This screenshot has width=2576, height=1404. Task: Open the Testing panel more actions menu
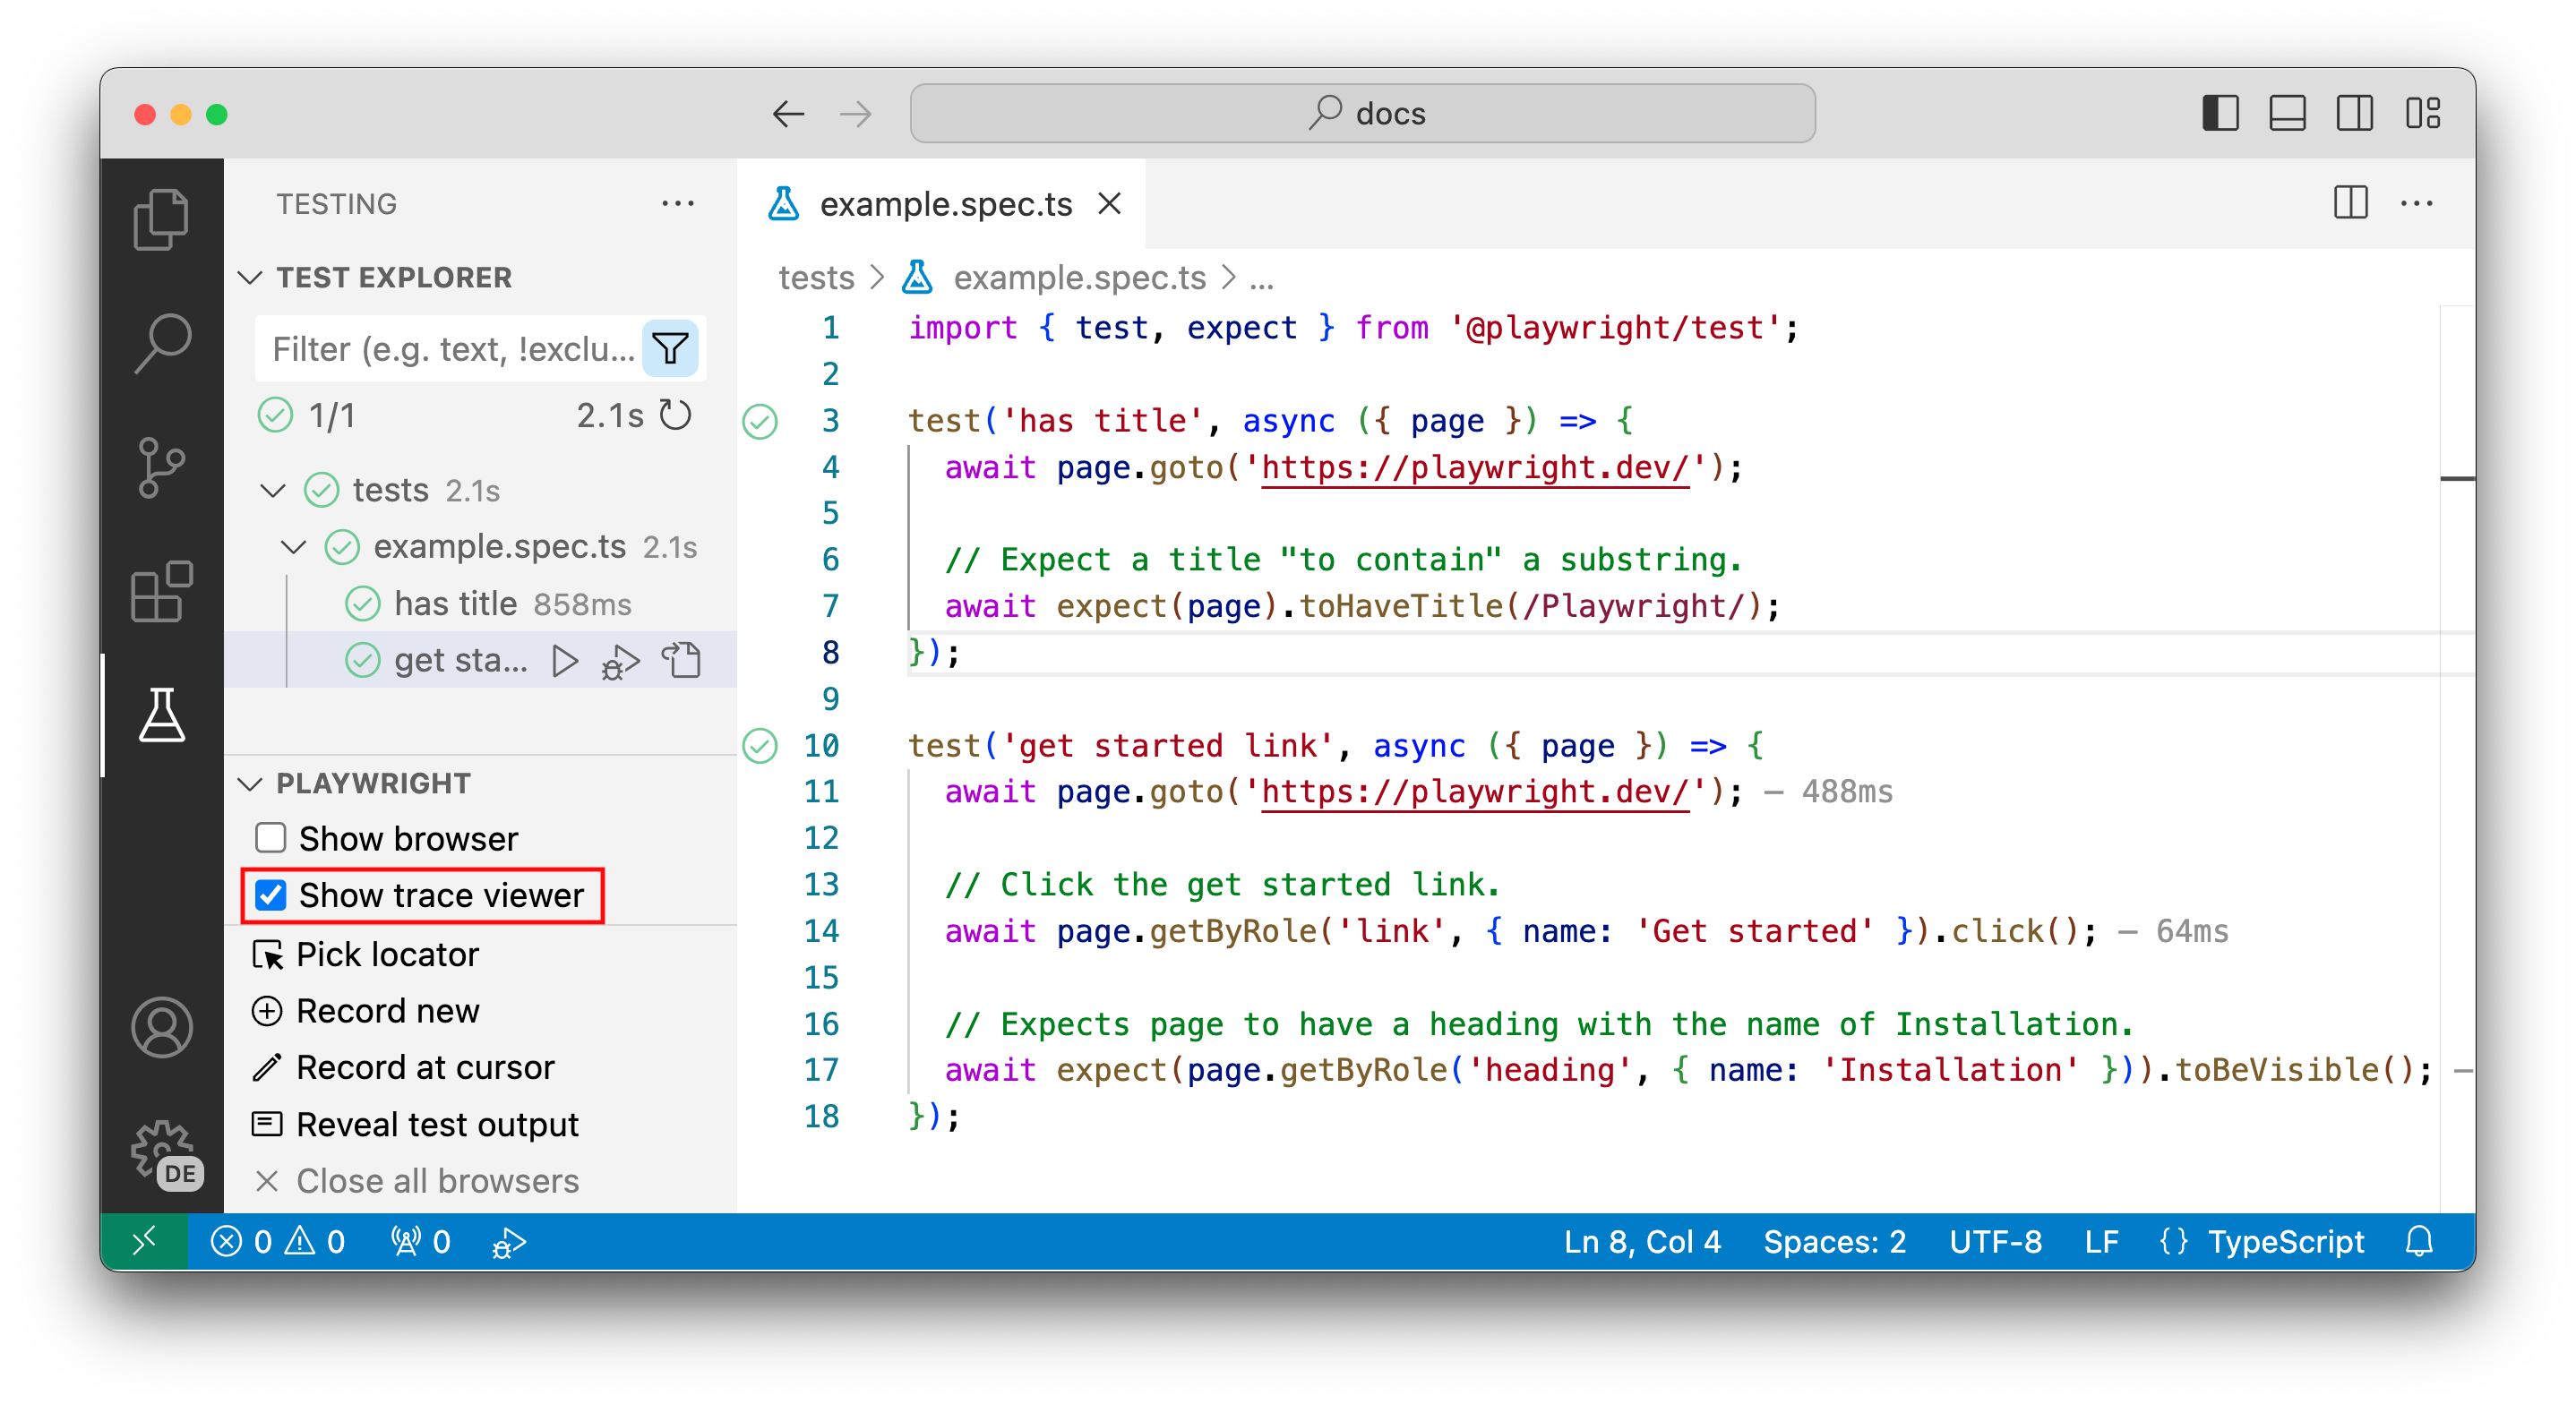click(677, 204)
